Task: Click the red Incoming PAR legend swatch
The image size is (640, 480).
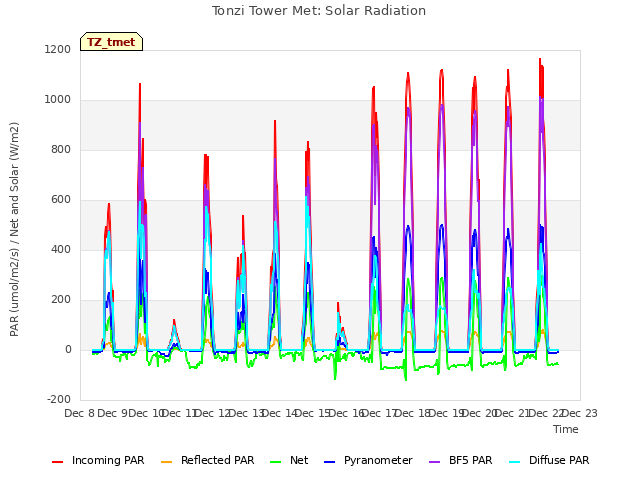Action: coord(58,462)
